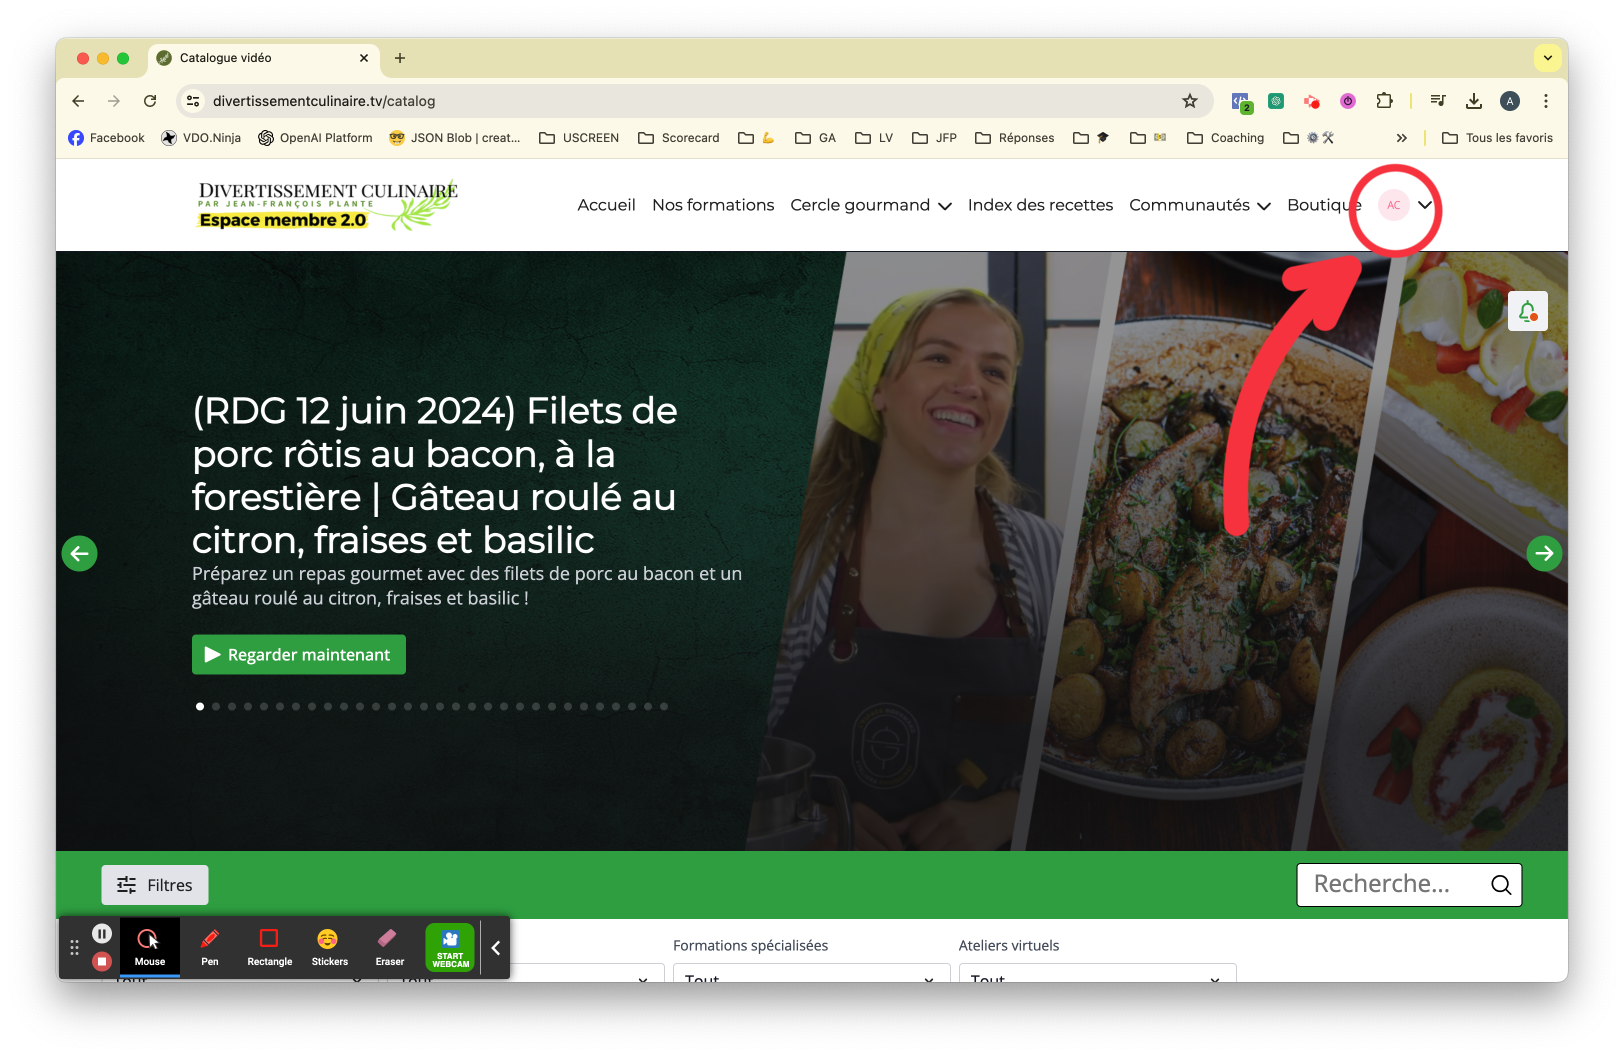Expand the Communautés menu
1624x1056 pixels.
pyautogui.click(x=1200, y=205)
